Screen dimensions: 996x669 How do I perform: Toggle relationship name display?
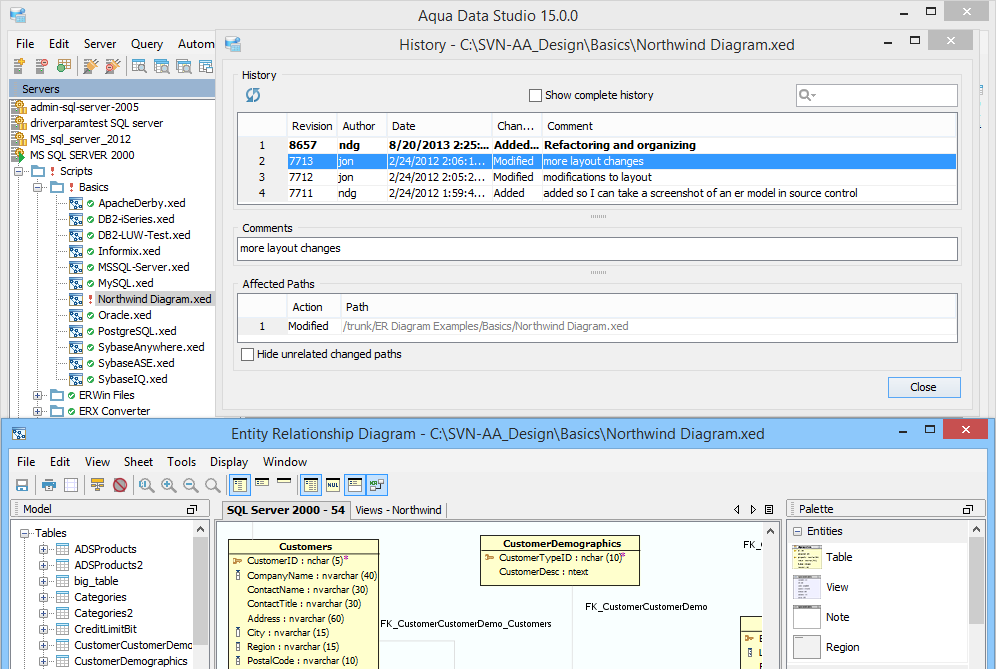377,485
